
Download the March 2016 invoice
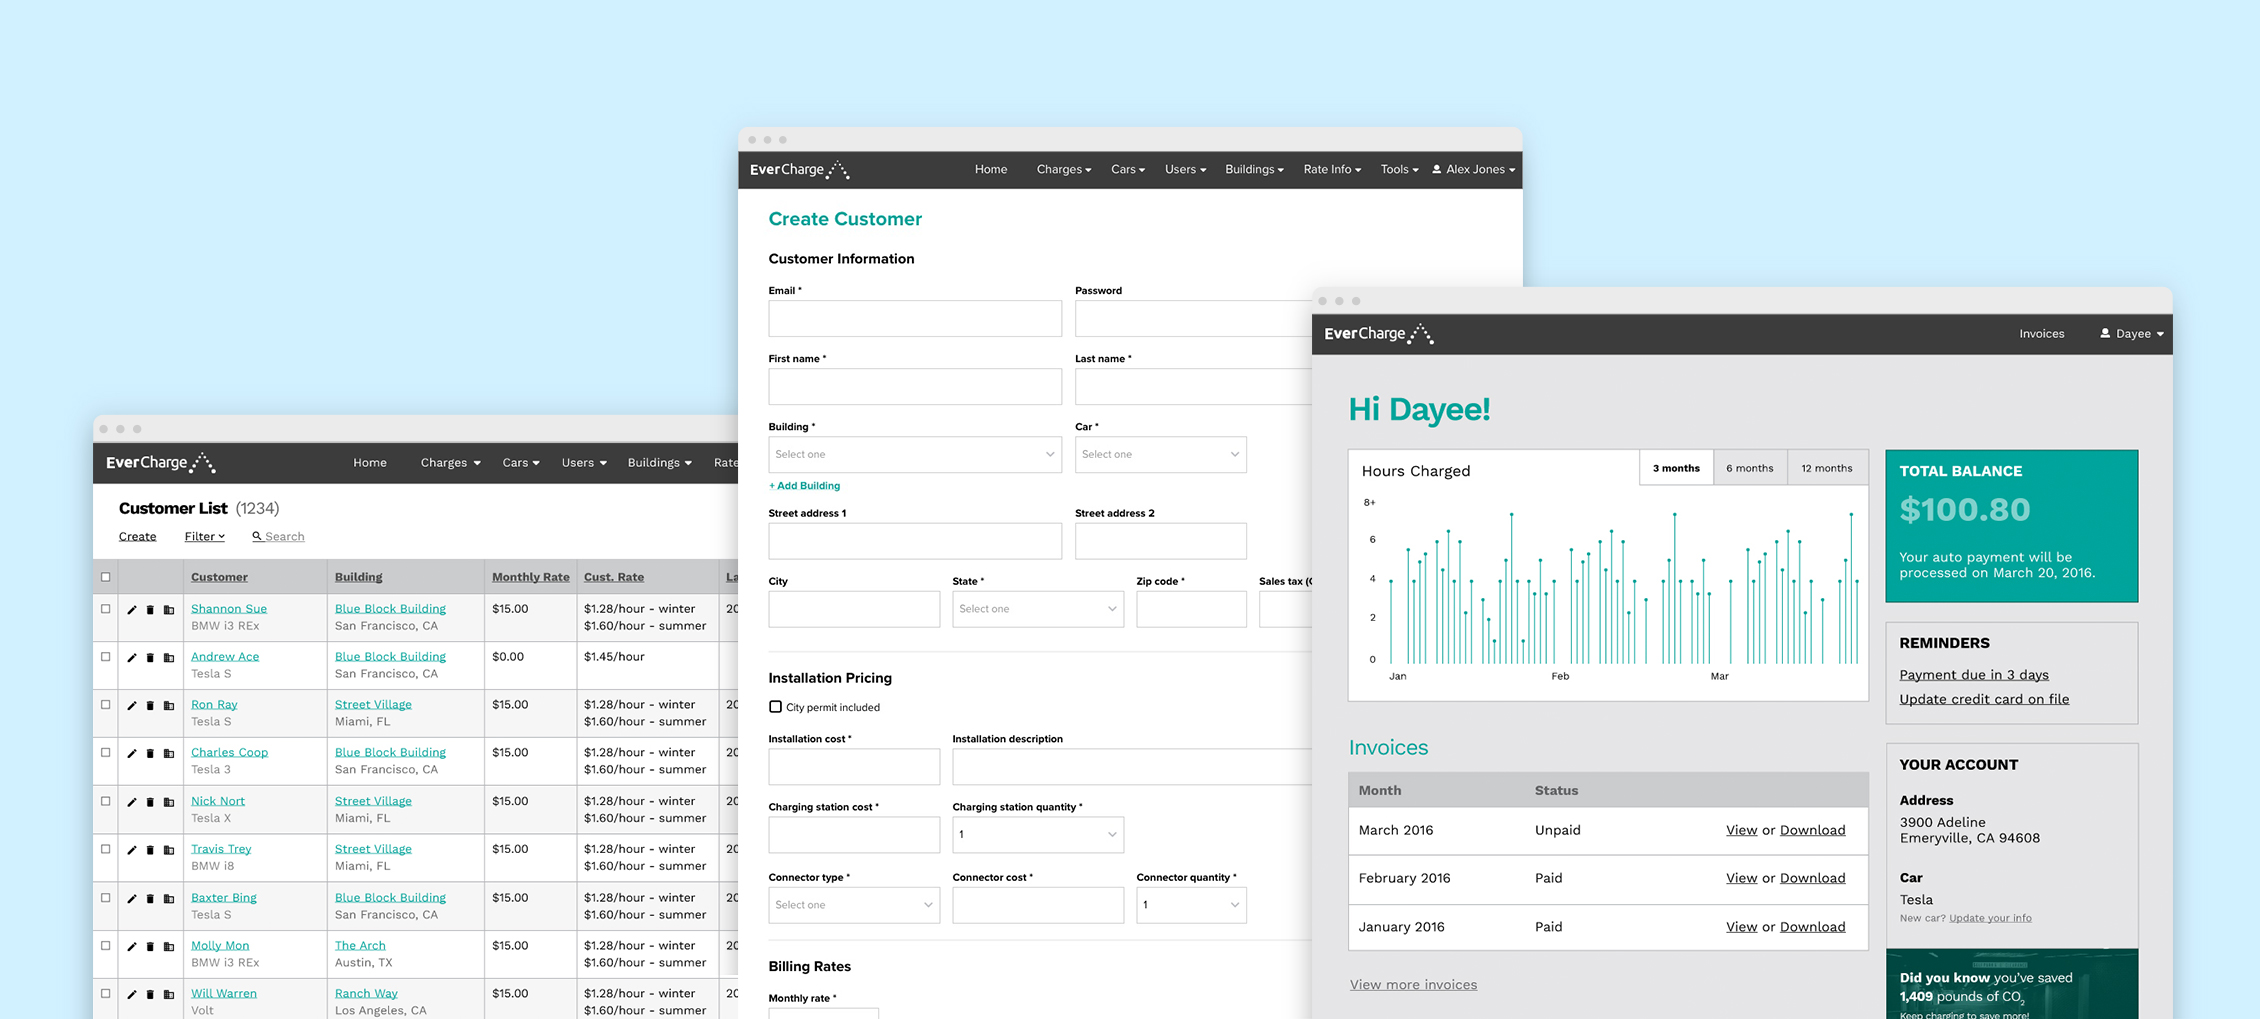[1812, 830]
